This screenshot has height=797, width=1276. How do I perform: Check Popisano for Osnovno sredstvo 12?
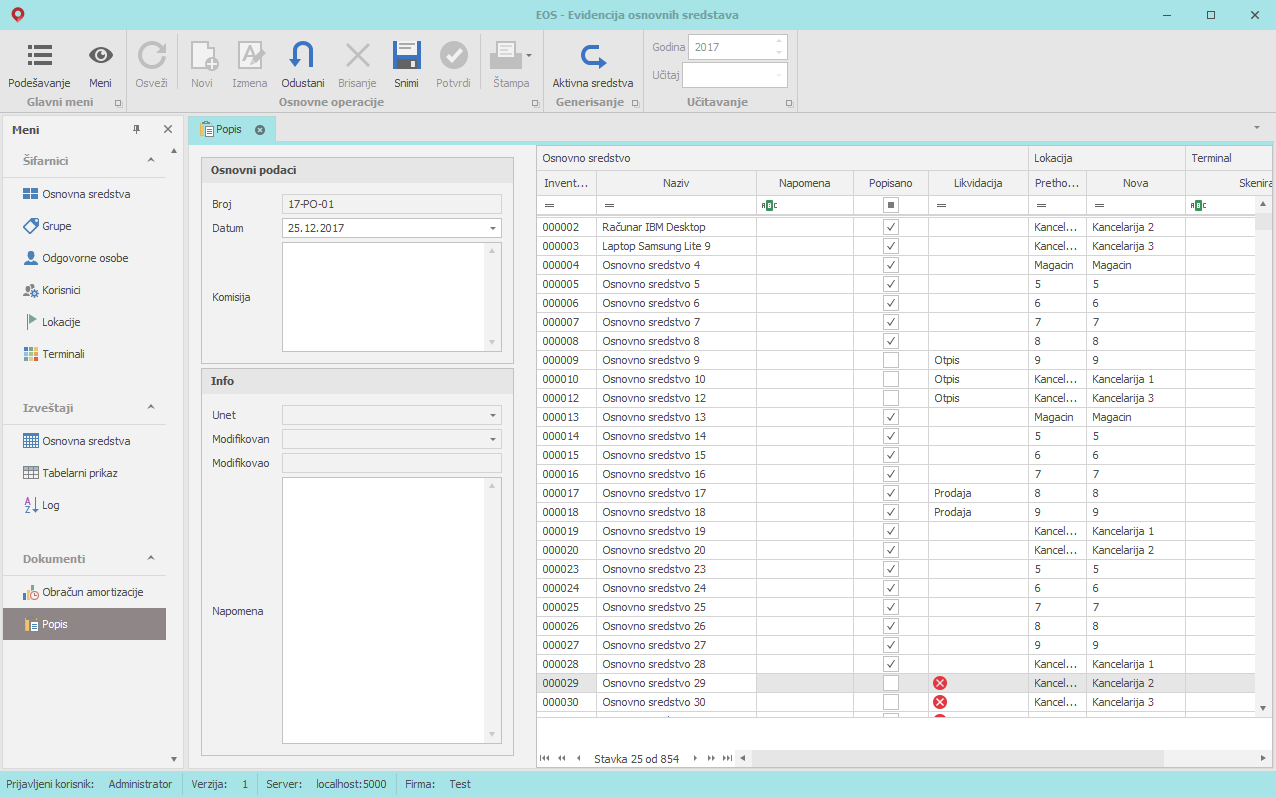[891, 398]
